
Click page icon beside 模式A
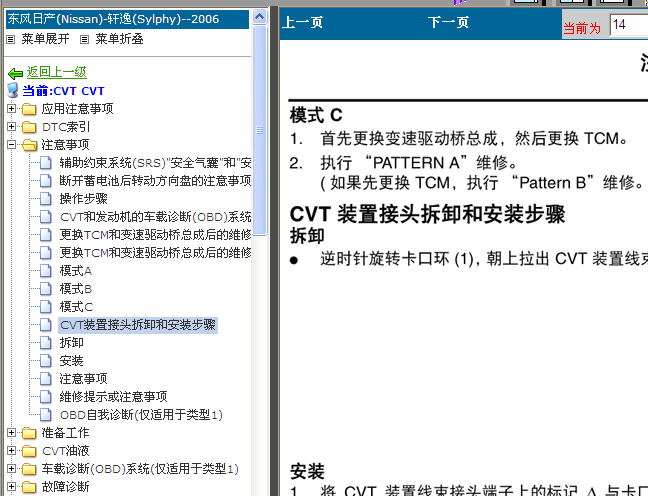point(46,271)
